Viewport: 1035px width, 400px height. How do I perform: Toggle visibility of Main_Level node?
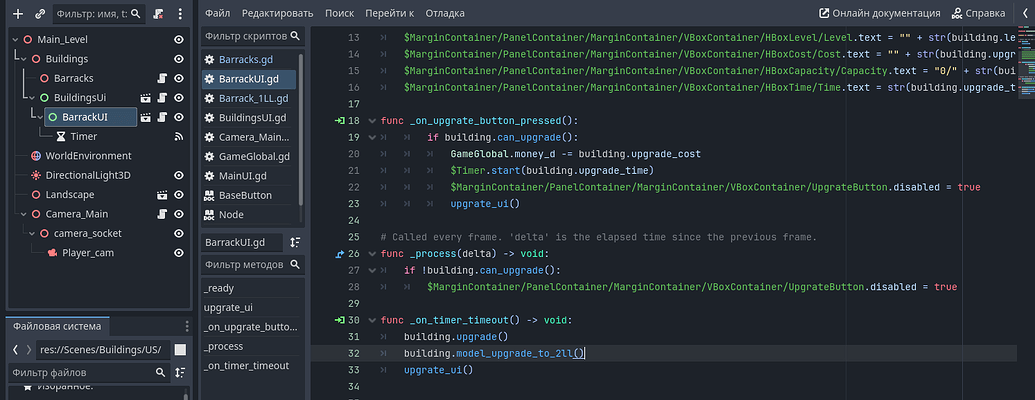coord(178,40)
